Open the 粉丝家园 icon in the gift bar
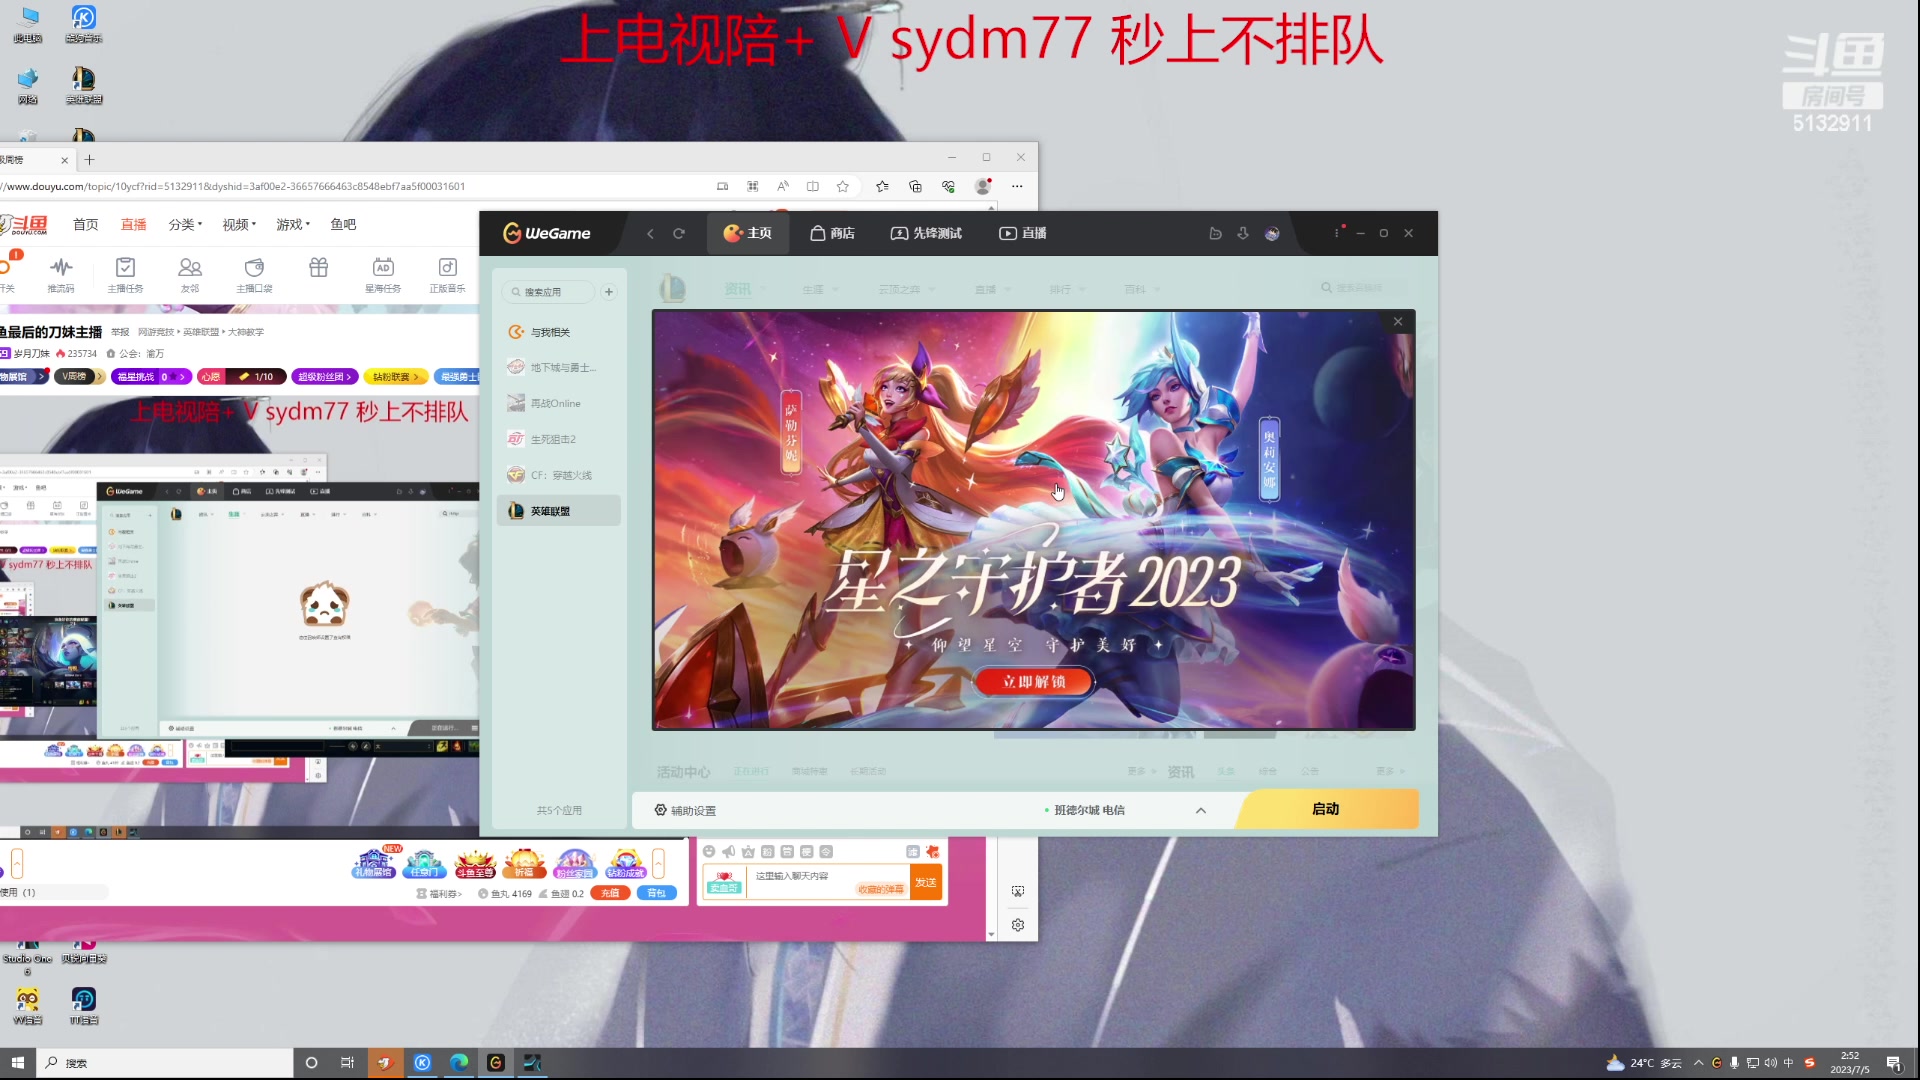Image resolution: width=1920 pixels, height=1080 pixels. pos(575,862)
